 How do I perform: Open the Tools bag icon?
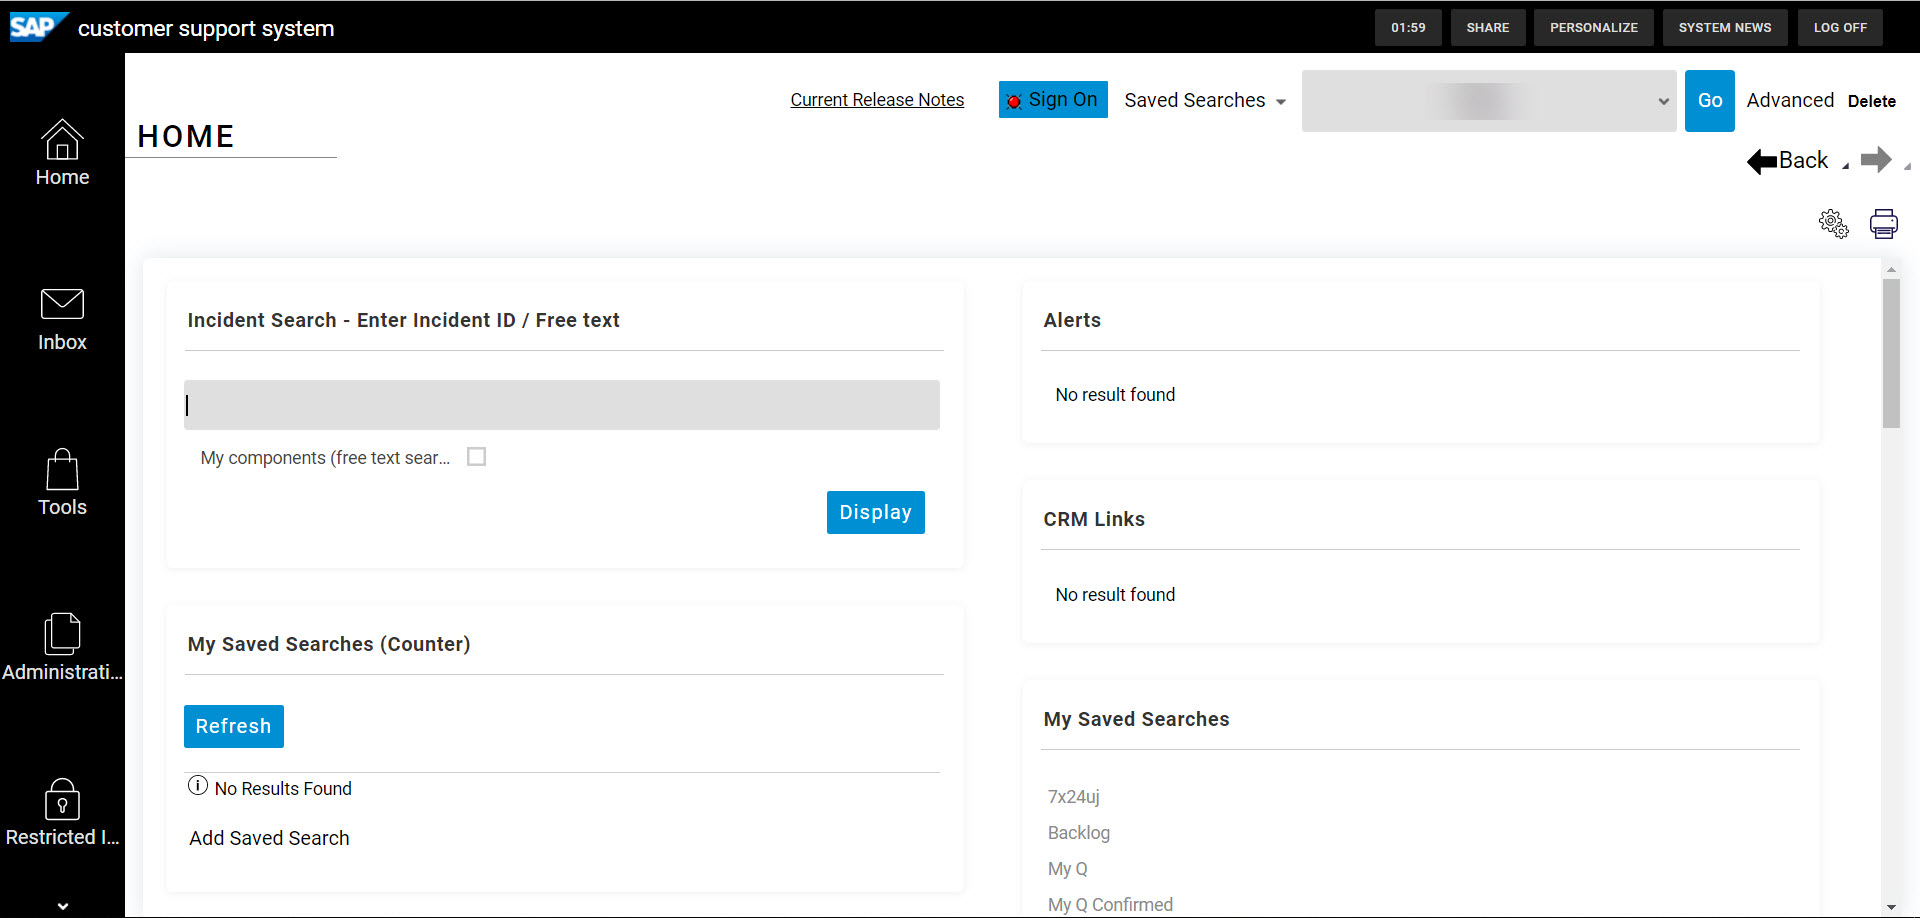[62, 469]
